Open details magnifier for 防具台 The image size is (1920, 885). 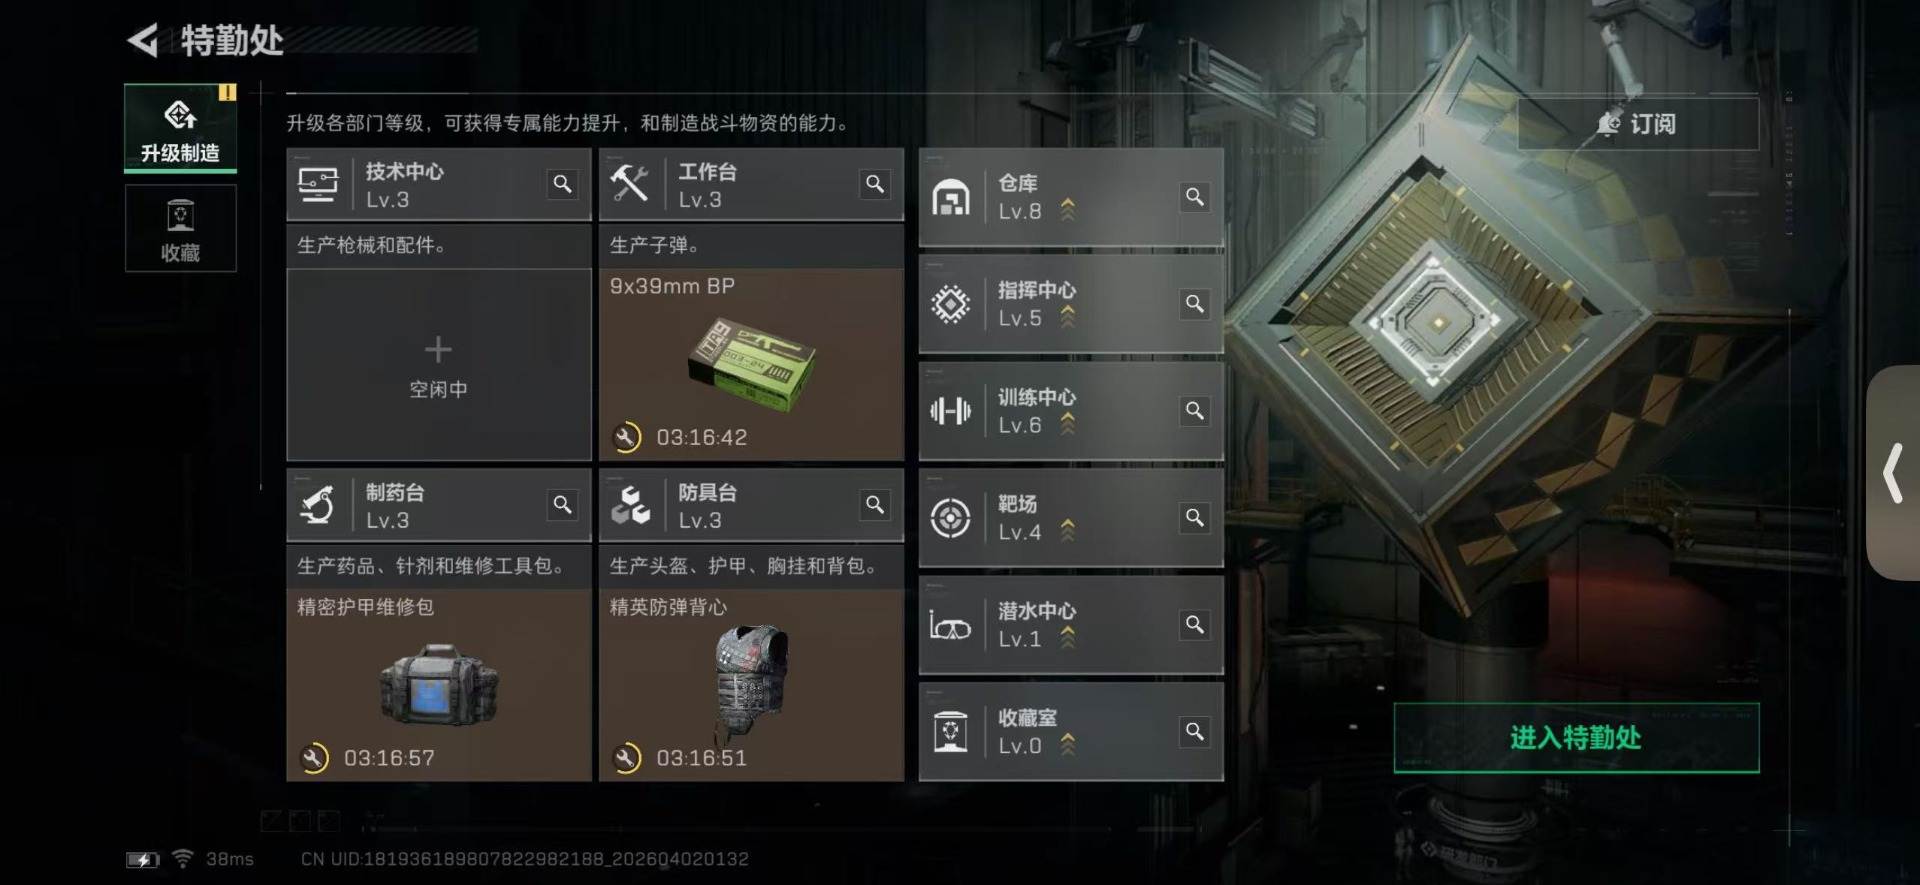click(x=875, y=505)
